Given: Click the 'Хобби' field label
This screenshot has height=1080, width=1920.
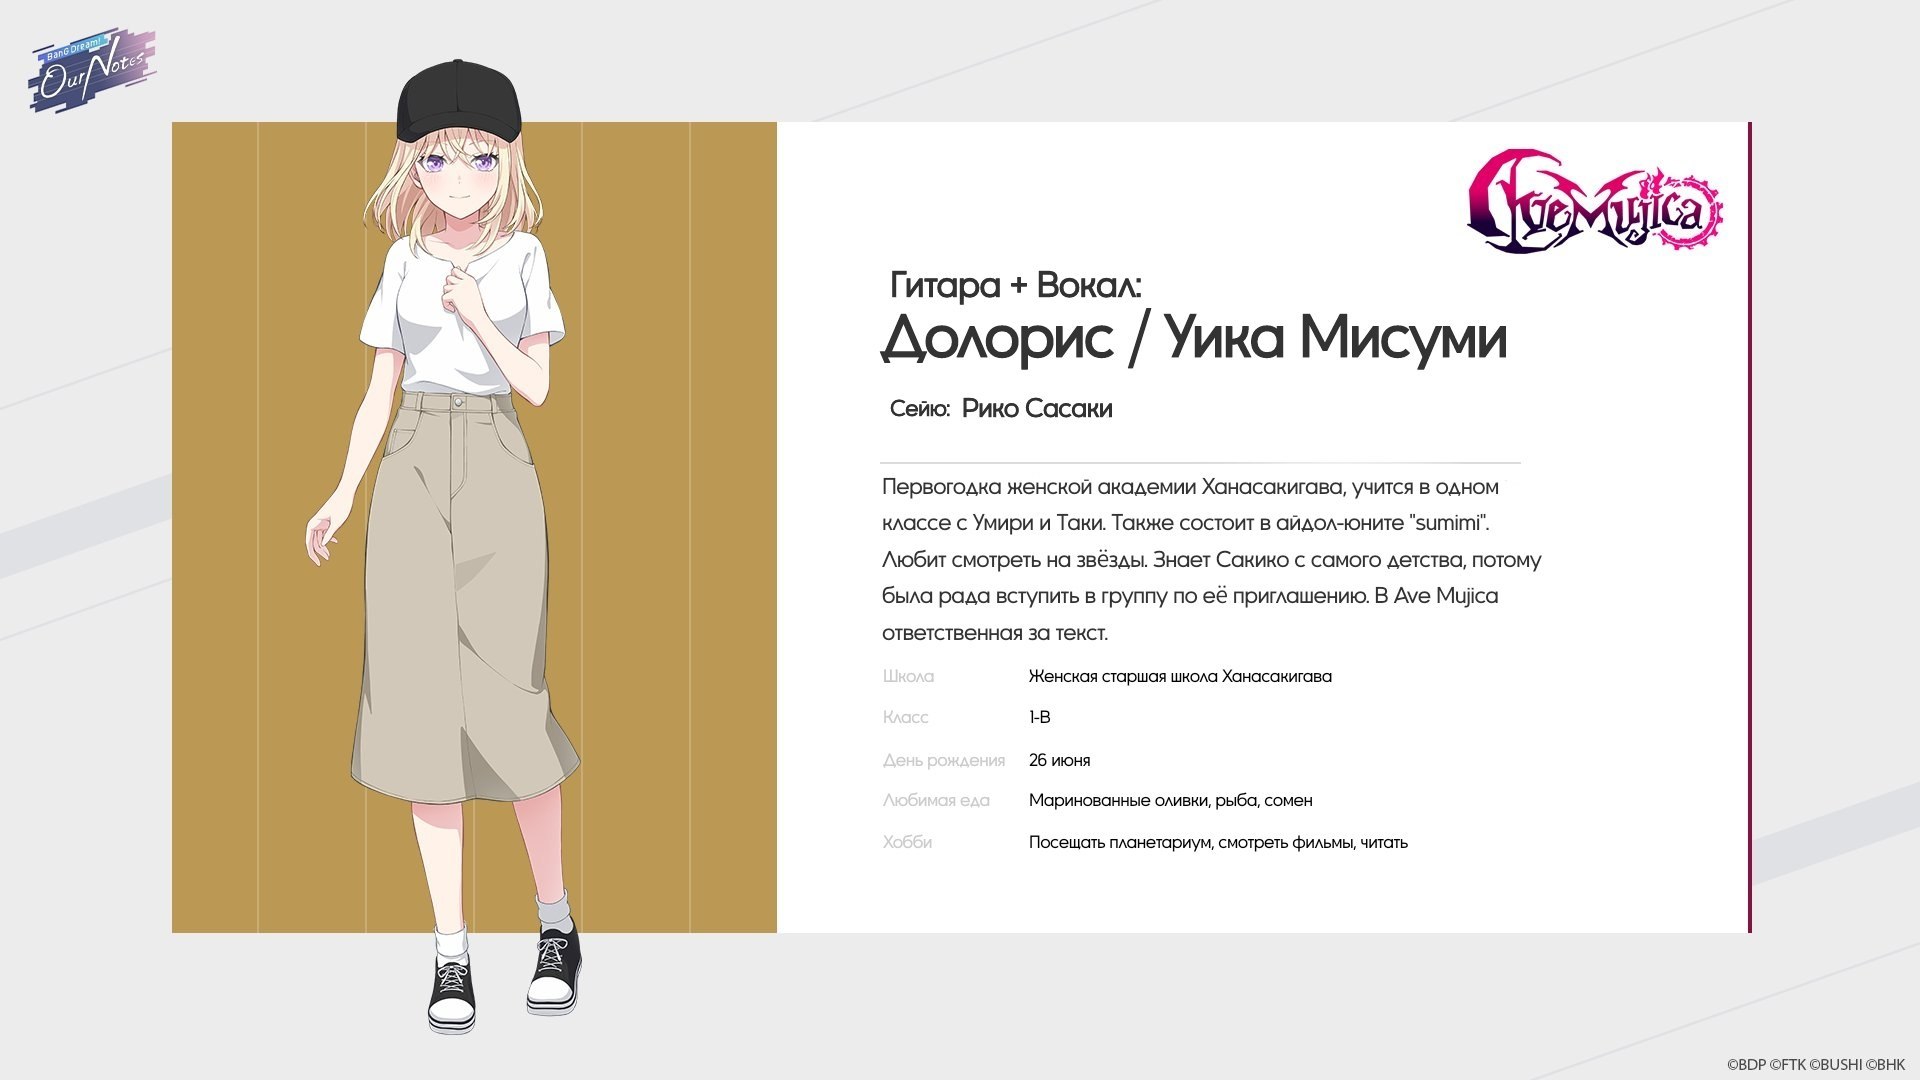Looking at the screenshot, I should 907,842.
